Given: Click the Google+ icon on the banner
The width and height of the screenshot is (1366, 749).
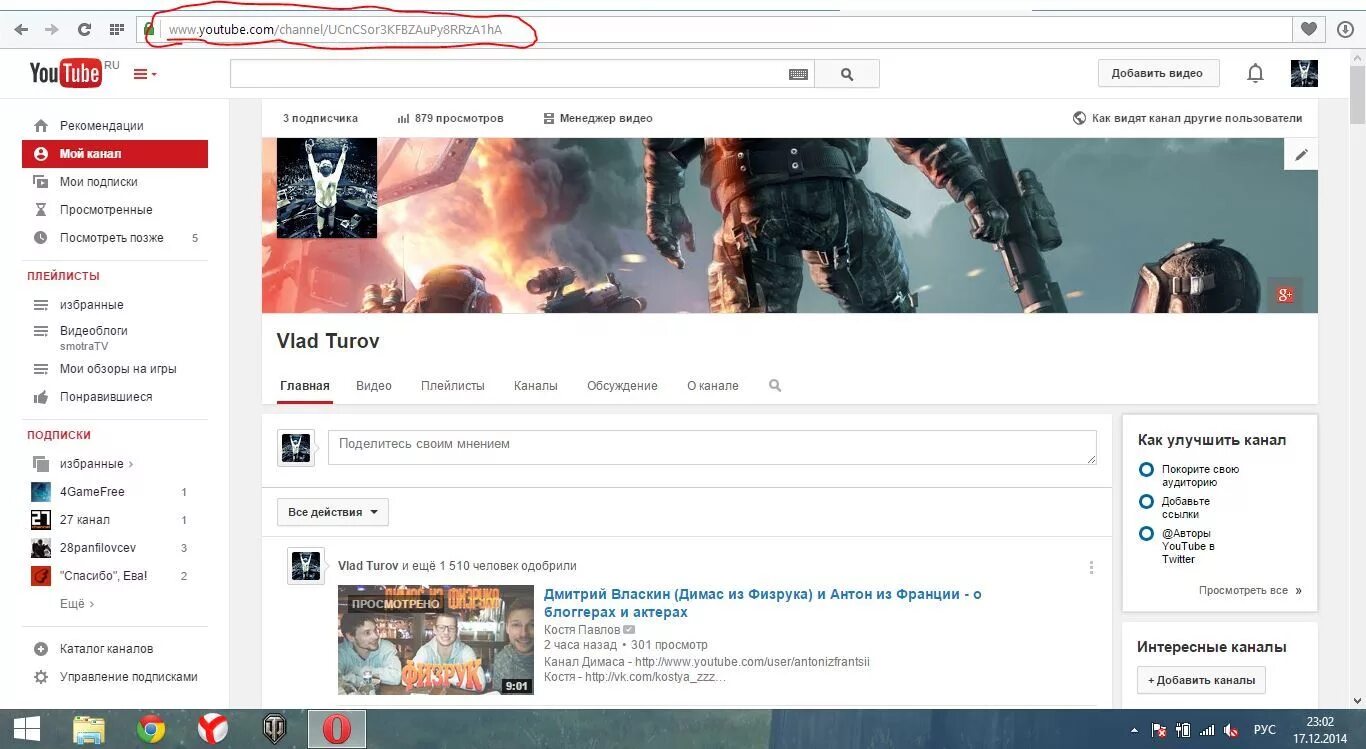Looking at the screenshot, I should coord(1285,294).
